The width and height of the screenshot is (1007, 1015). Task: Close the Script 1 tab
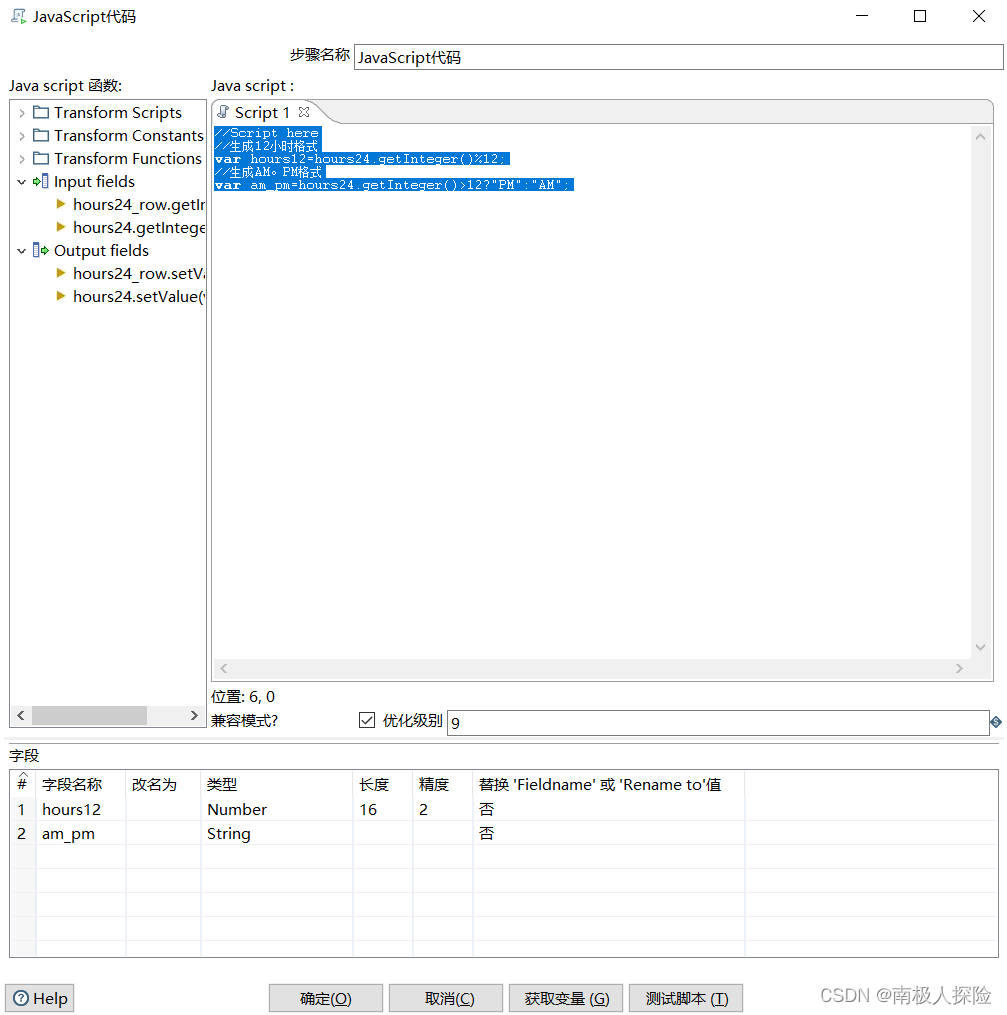click(x=304, y=112)
